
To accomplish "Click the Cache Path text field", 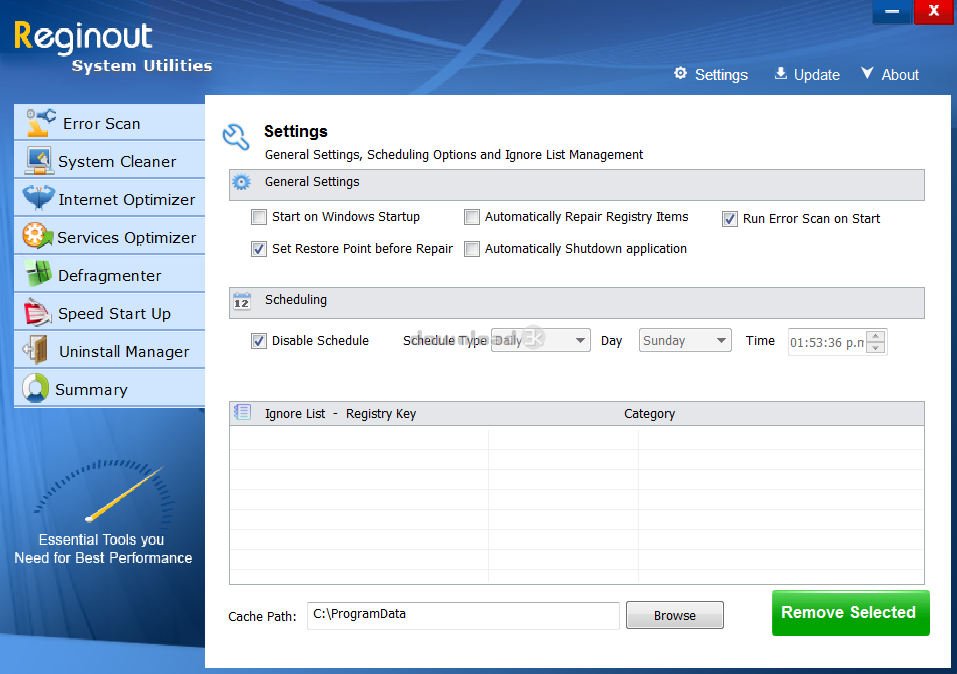I will point(463,615).
